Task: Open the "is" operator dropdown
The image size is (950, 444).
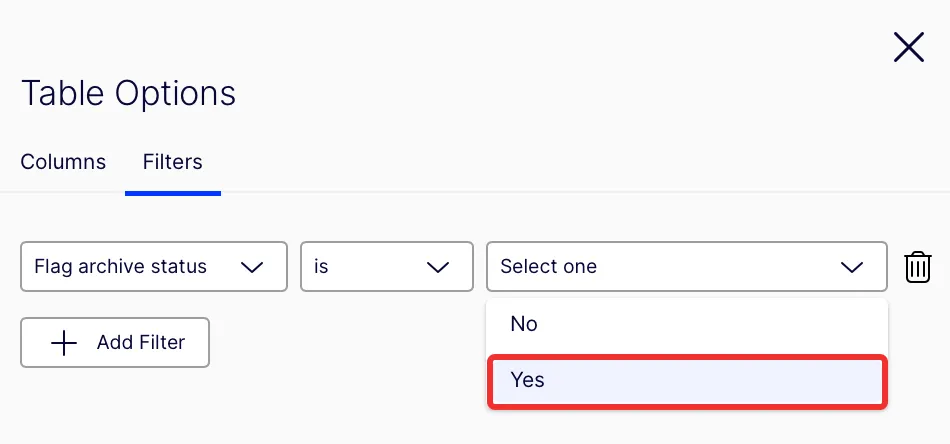Action: pyautogui.click(x=387, y=267)
